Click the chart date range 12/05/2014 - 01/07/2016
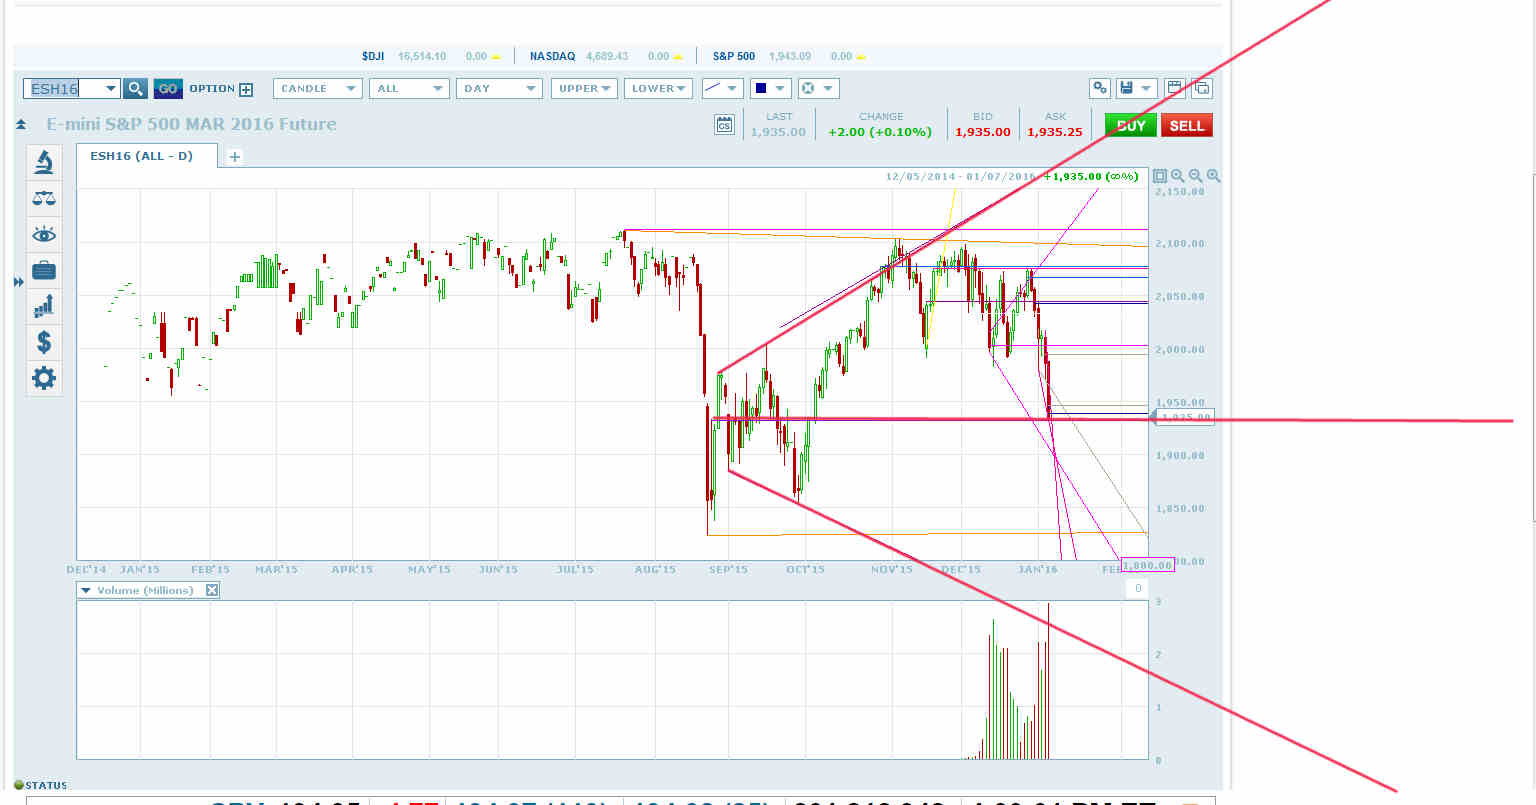Image resolution: width=1536 pixels, height=805 pixels. 960,176
